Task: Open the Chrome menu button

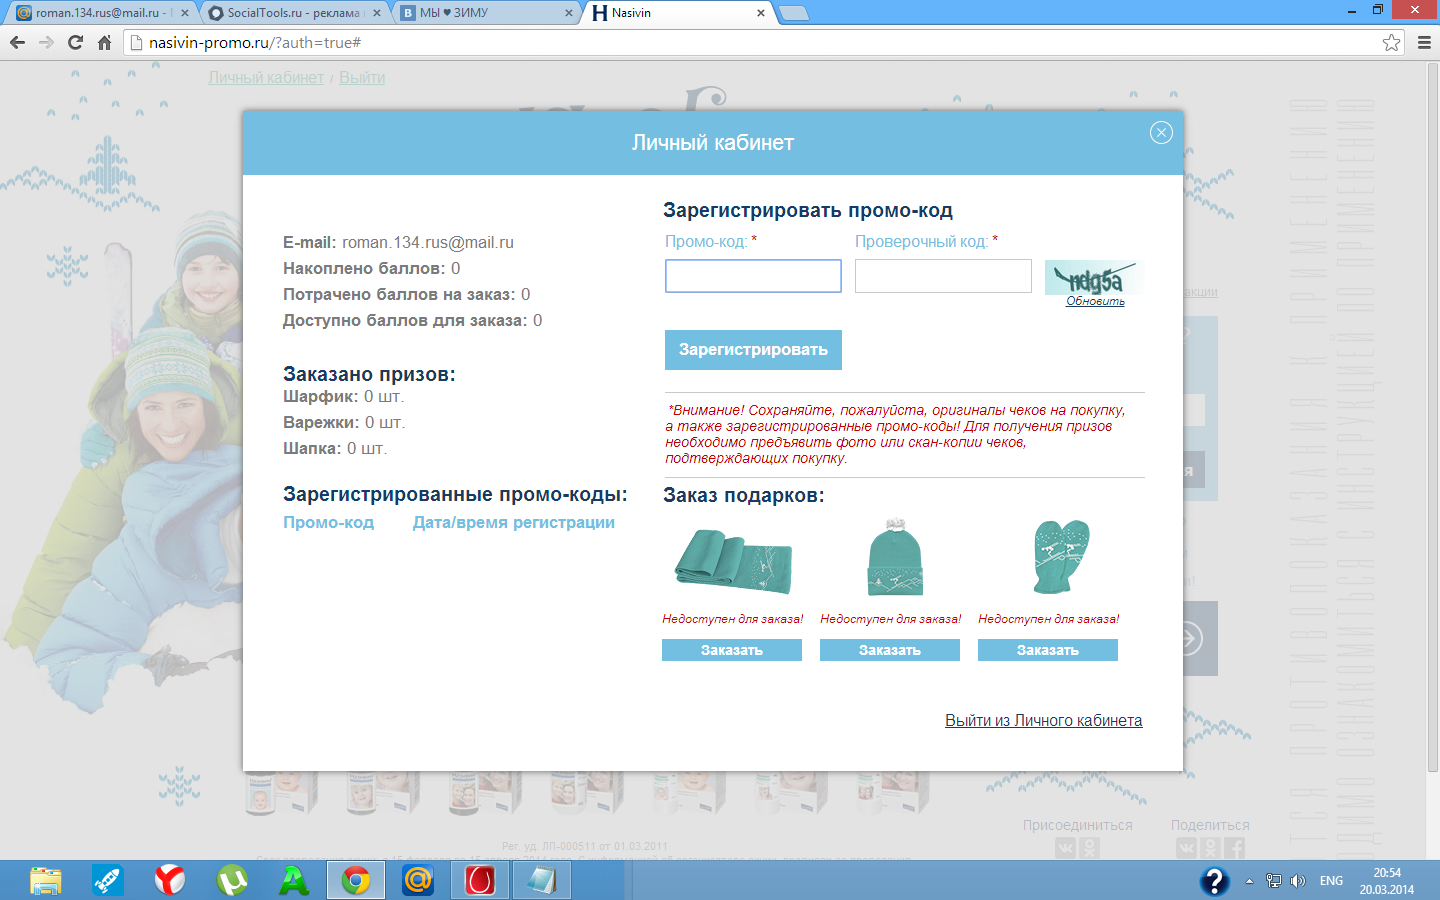Action: coord(1425,42)
